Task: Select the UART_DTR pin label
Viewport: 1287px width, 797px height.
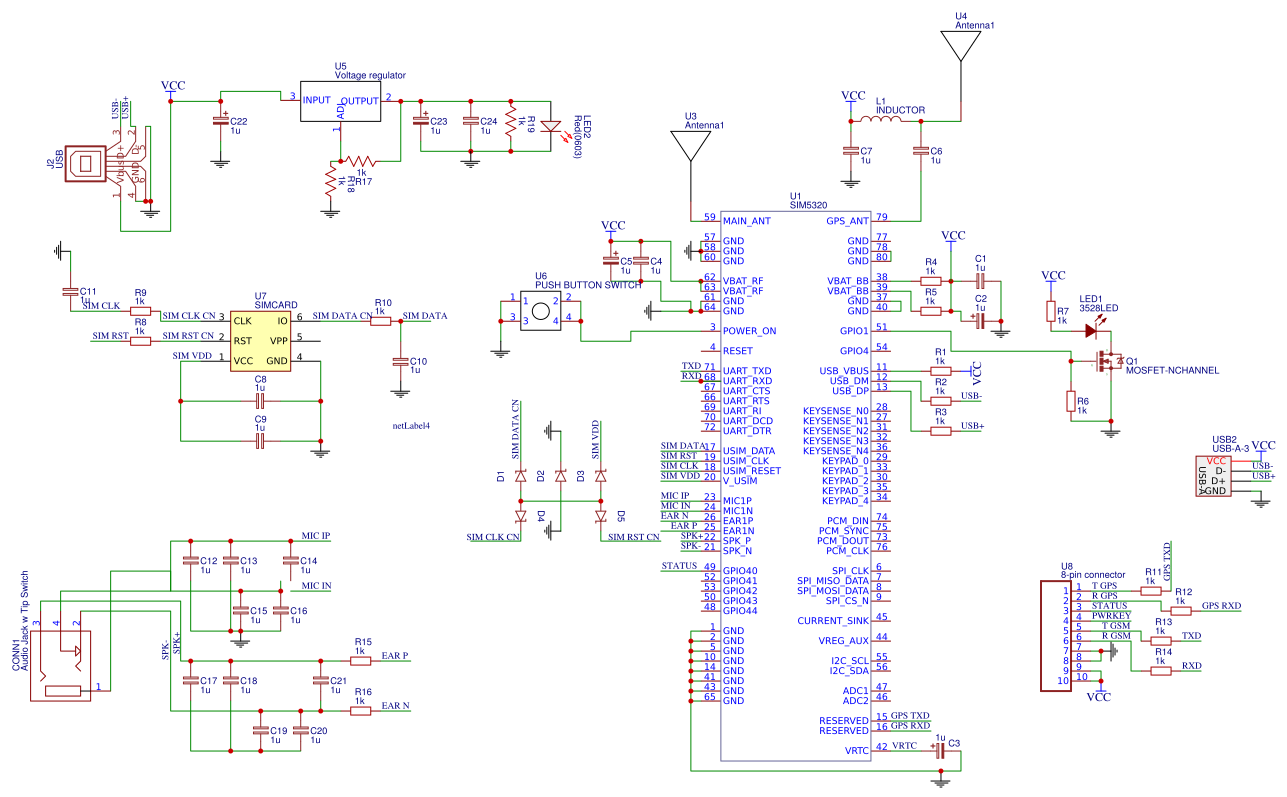Action: [x=747, y=431]
